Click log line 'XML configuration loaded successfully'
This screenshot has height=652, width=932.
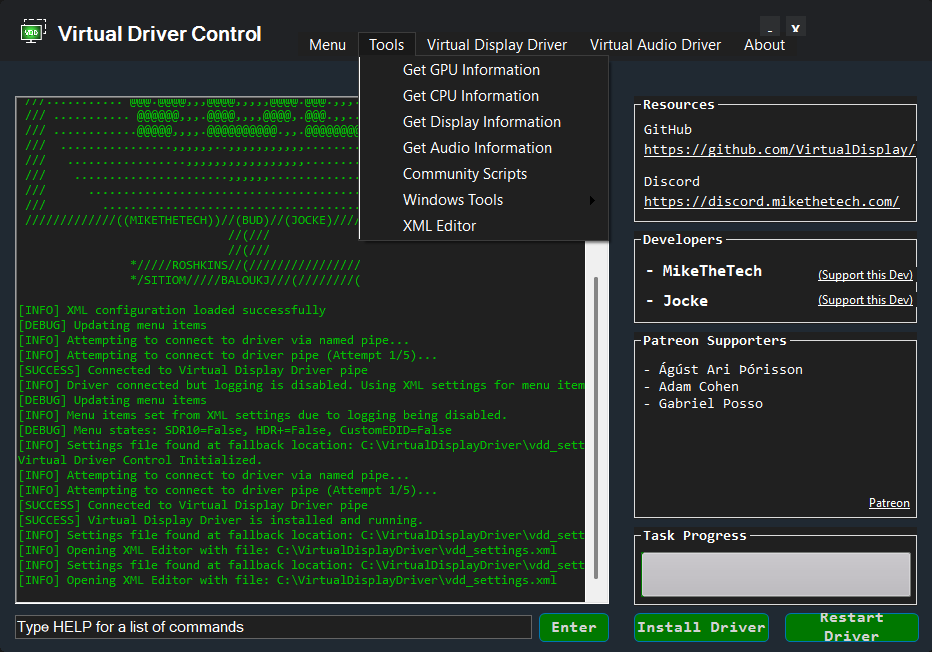[172, 310]
